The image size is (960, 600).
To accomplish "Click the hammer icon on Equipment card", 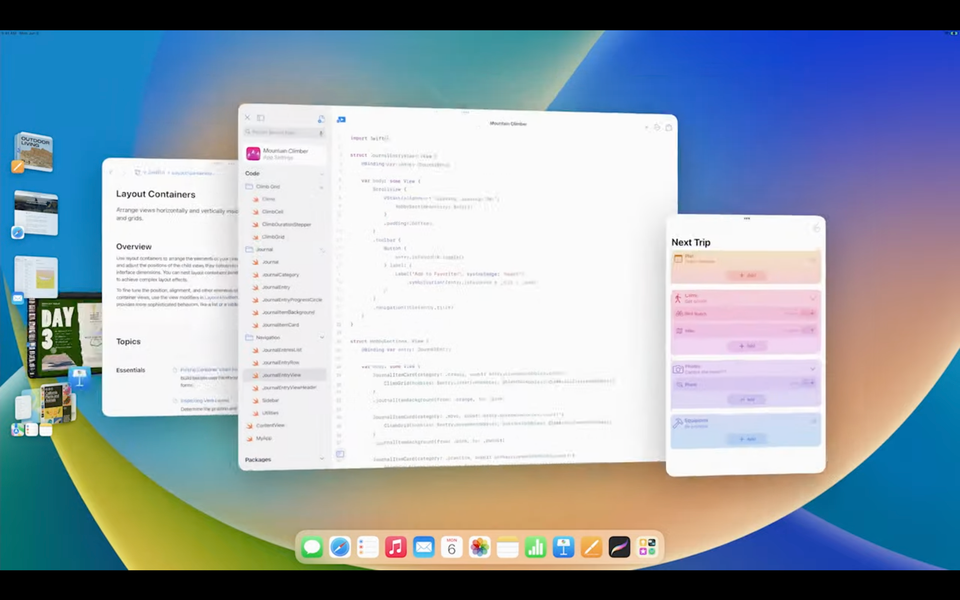I will coord(678,422).
